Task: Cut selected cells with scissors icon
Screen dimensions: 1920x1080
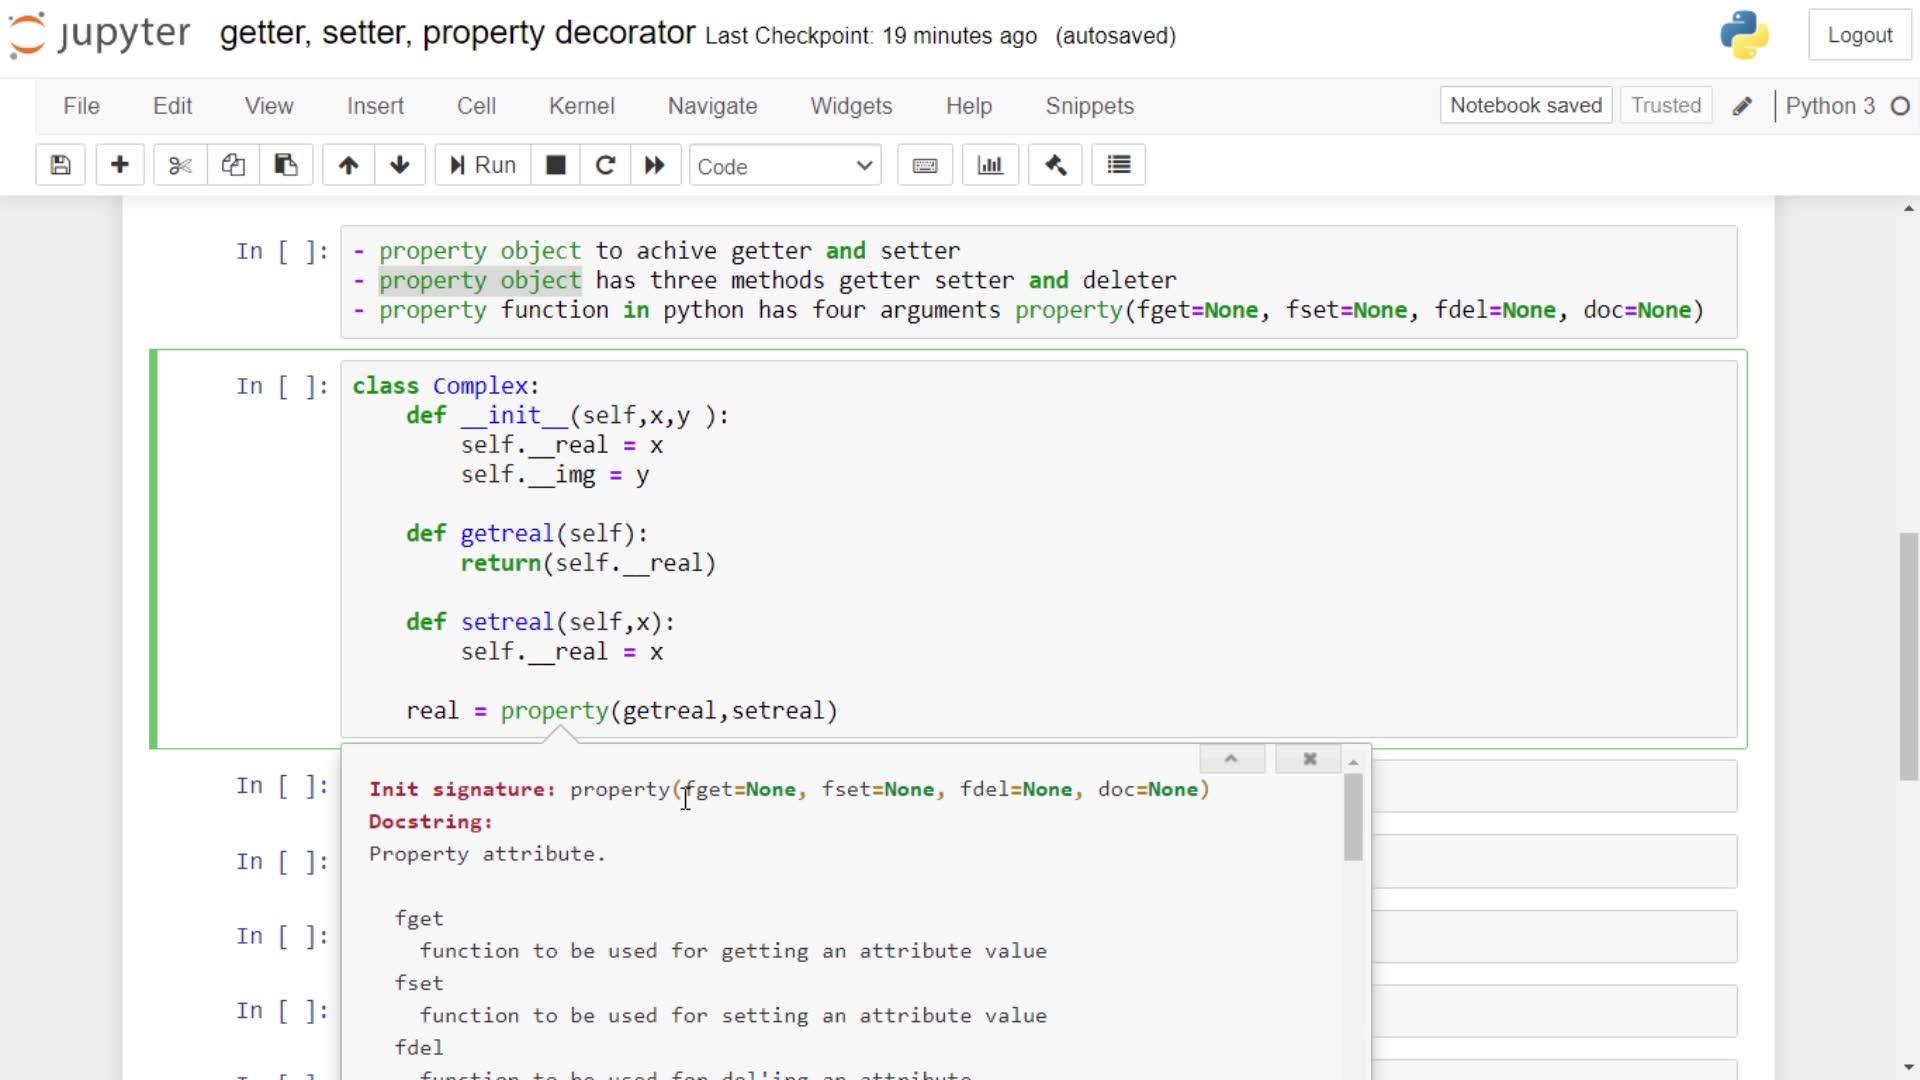Action: click(180, 165)
